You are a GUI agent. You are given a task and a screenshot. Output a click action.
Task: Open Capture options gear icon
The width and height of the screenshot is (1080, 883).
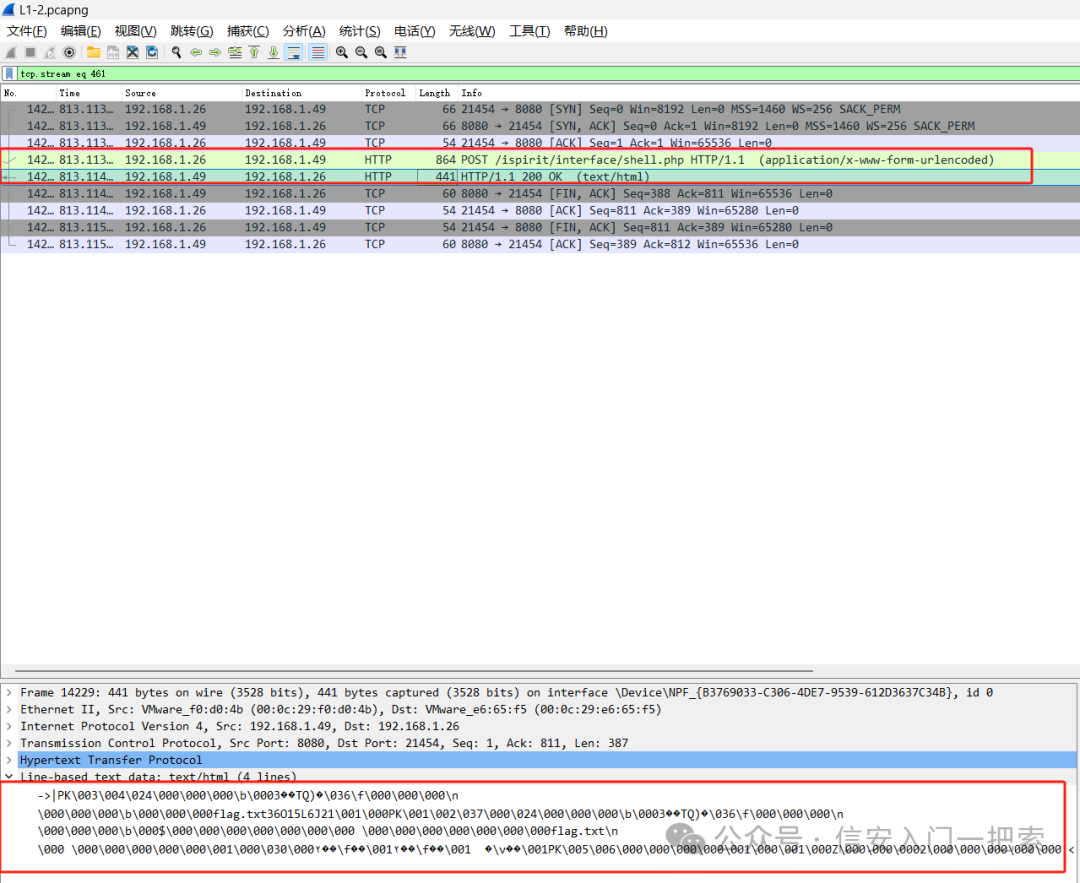(x=69, y=52)
